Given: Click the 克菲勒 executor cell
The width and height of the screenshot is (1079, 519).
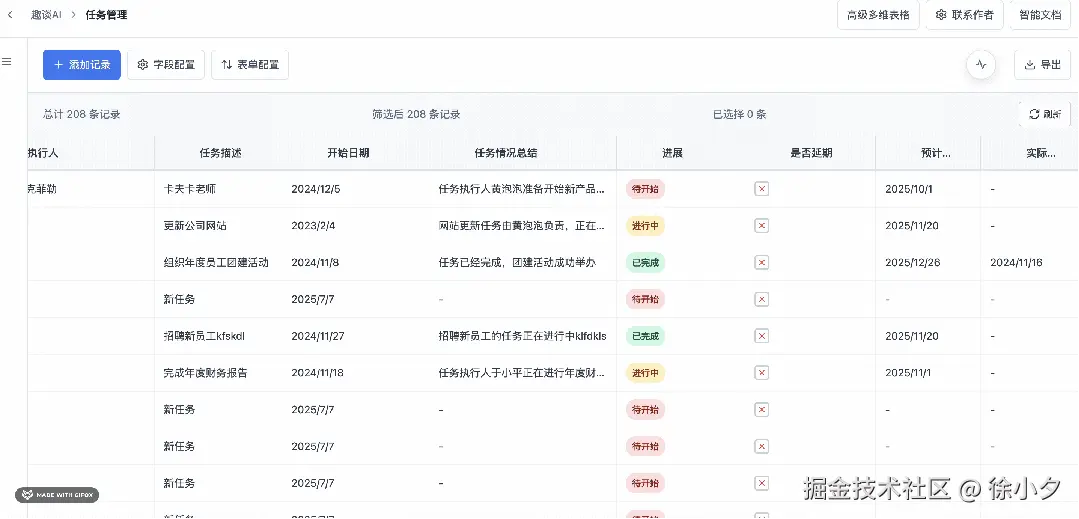Looking at the screenshot, I should coord(42,189).
